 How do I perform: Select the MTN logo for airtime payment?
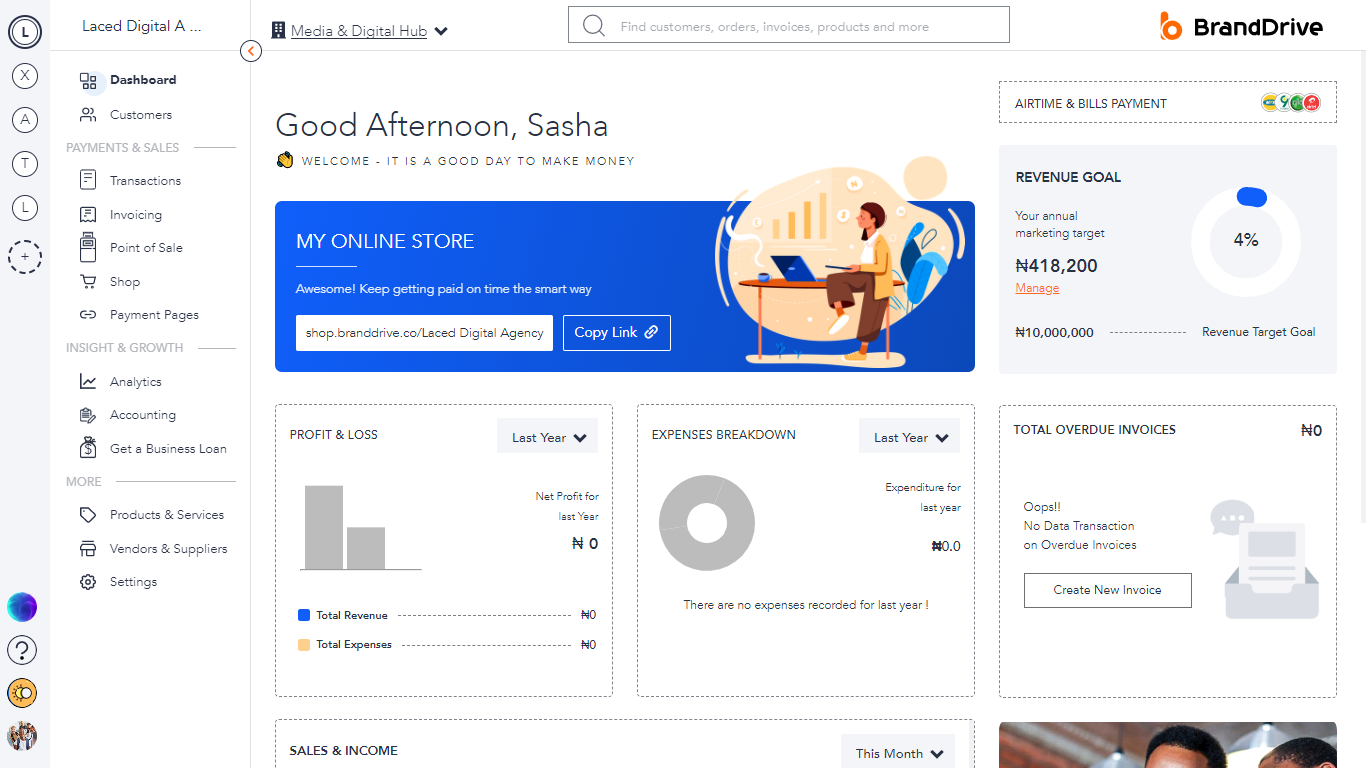pos(1269,101)
